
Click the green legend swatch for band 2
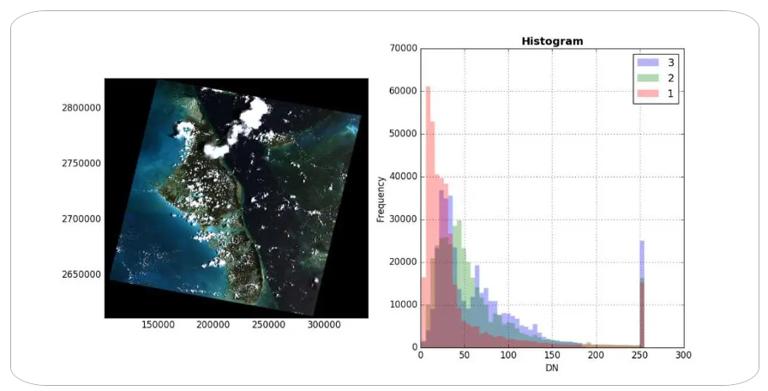coord(647,78)
